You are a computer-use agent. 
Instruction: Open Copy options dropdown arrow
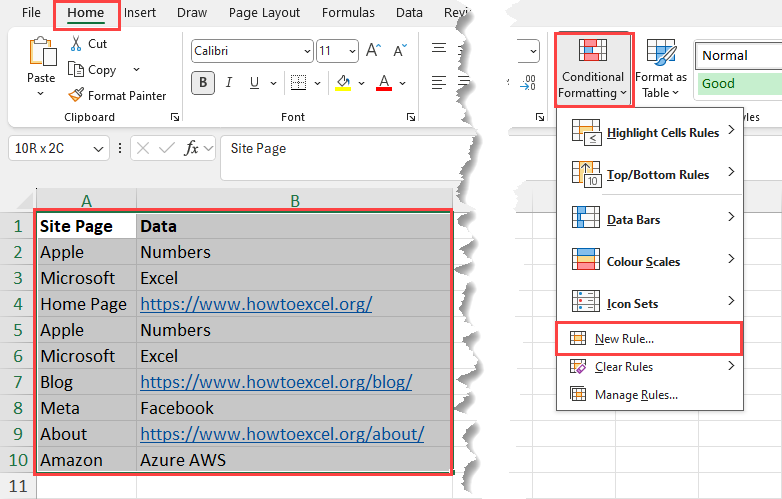click(136, 70)
